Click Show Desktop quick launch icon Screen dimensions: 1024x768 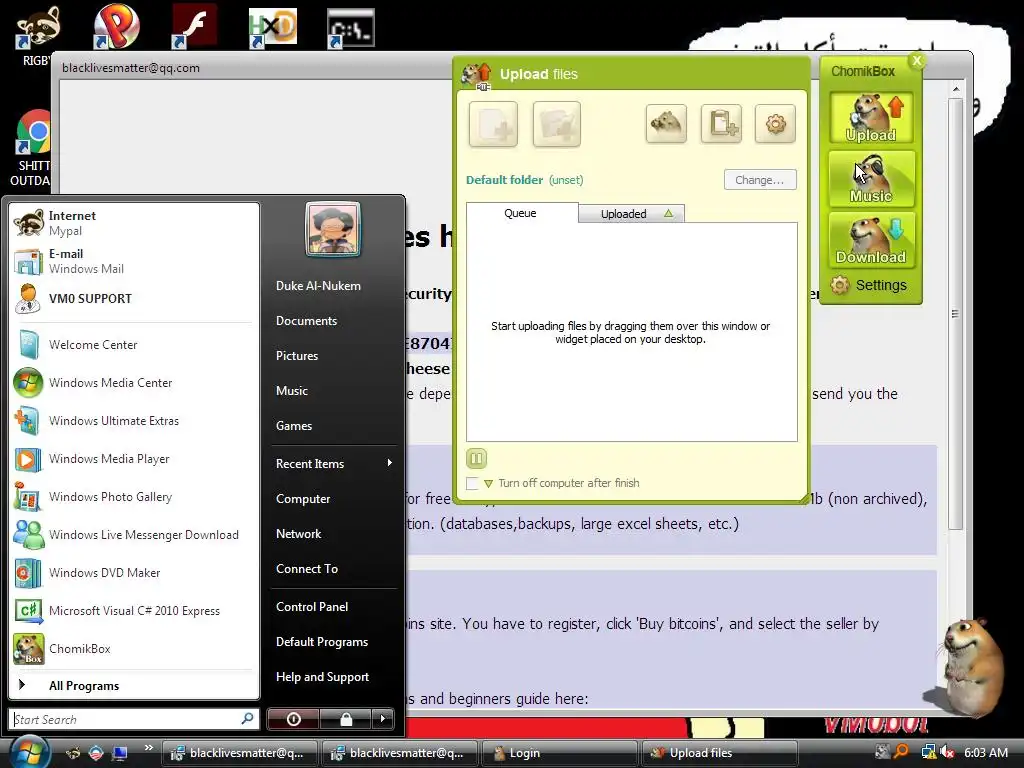pos(120,753)
